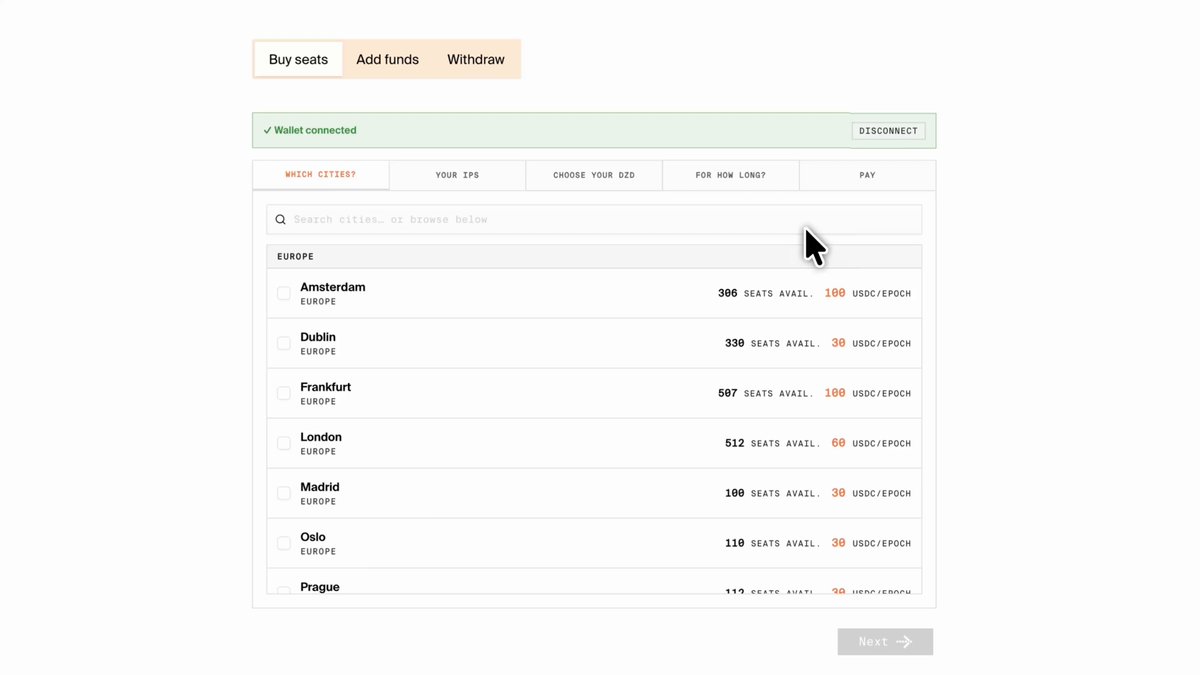
Task: Click the Prague city name
Action: tap(320, 587)
